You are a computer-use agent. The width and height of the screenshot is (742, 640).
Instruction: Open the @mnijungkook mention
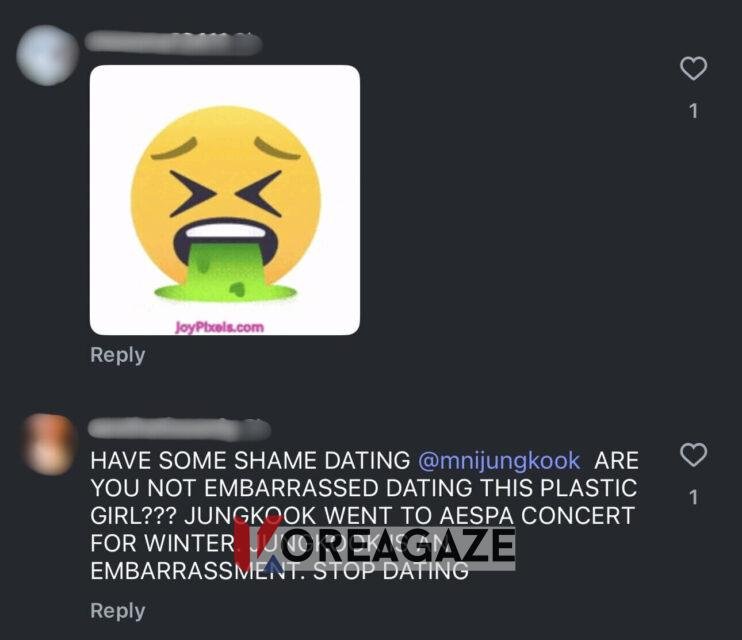click(x=499, y=461)
